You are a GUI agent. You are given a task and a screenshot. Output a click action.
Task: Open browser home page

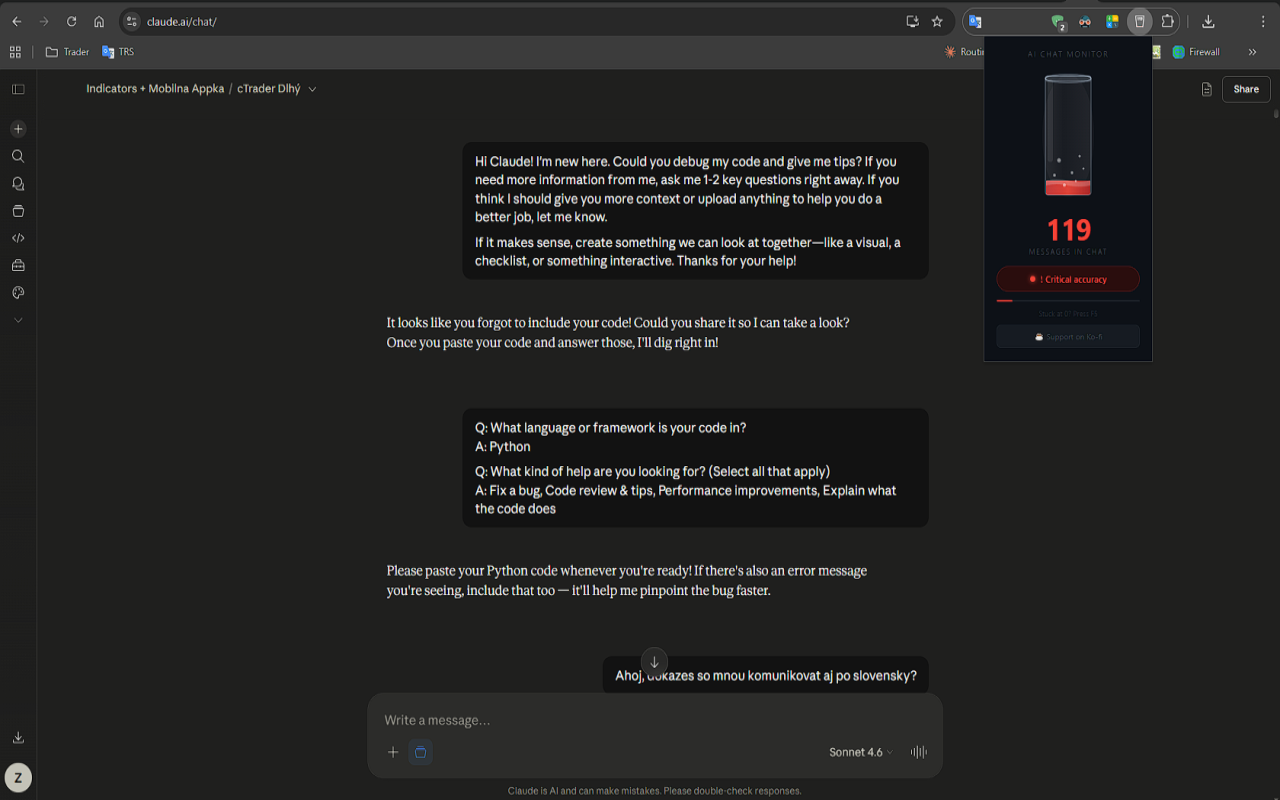(x=99, y=21)
